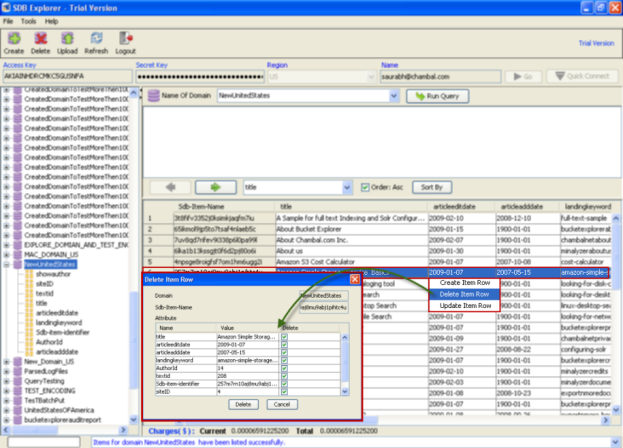The height and width of the screenshot is (448, 623).
Task: Click the previous page left arrow button
Action: (x=170, y=187)
